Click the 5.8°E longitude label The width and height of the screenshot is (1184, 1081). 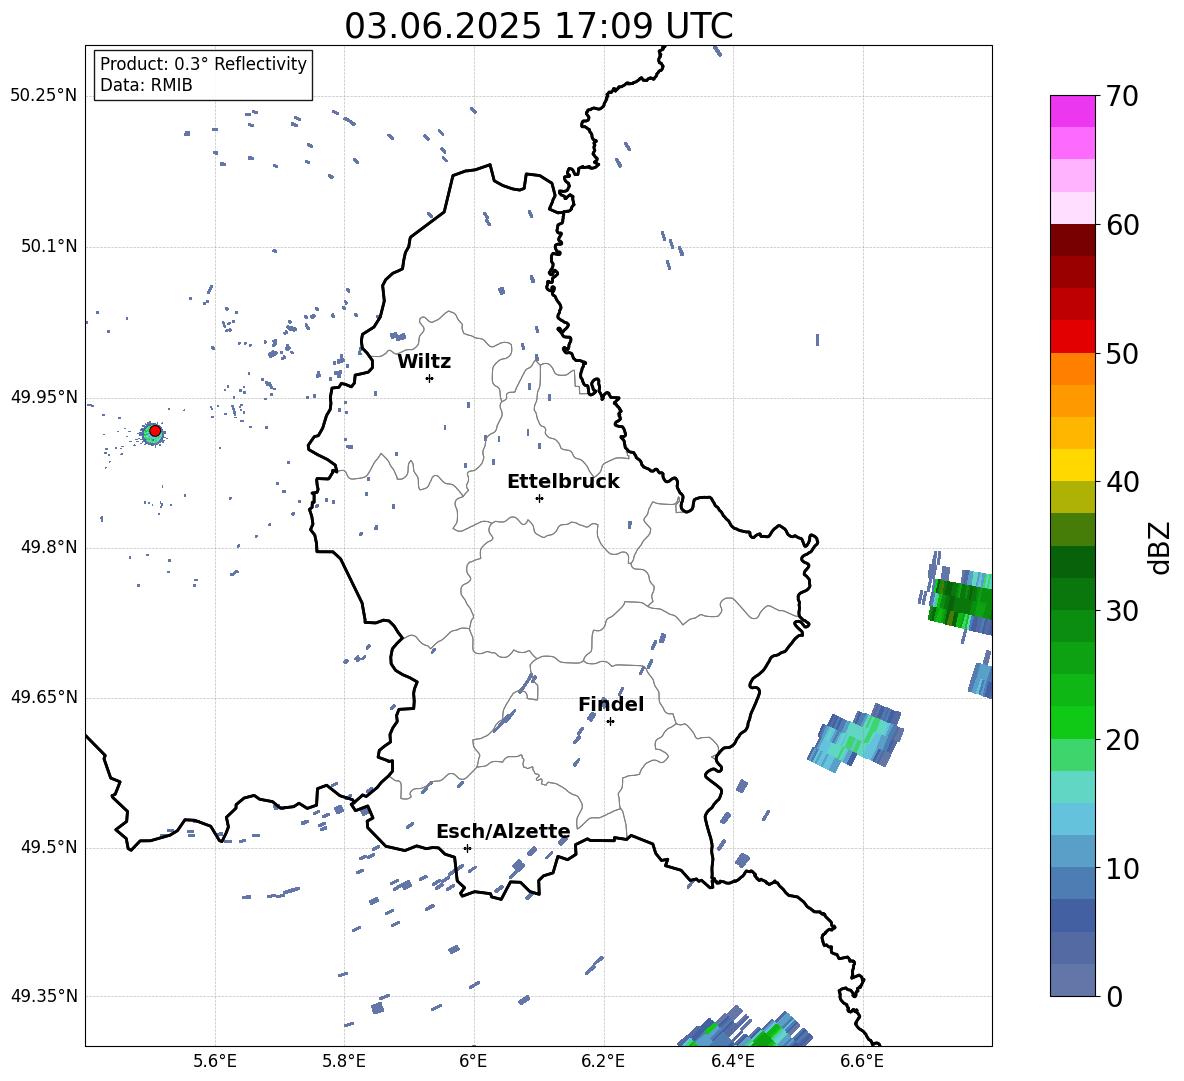click(x=344, y=1061)
